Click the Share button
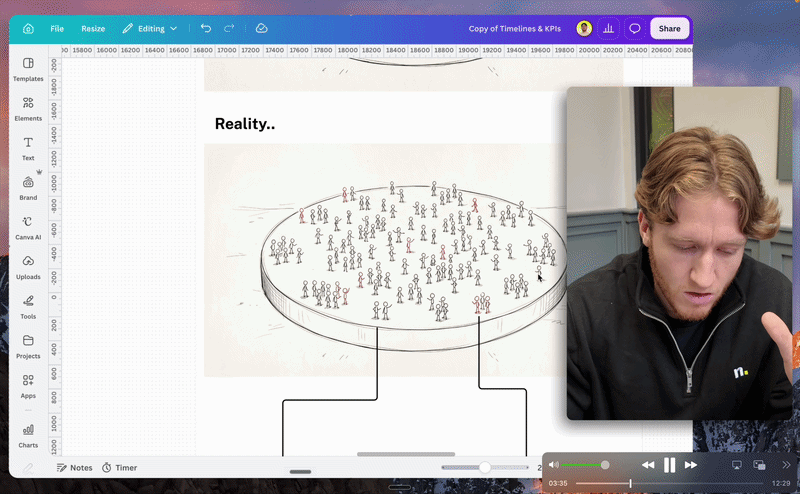The height and width of the screenshot is (494, 800). [669, 29]
